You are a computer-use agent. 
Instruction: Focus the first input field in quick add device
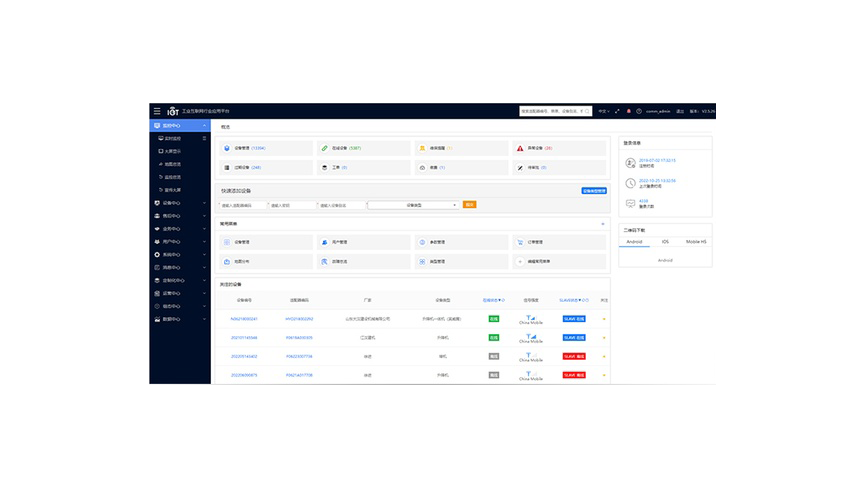[x=243, y=205]
